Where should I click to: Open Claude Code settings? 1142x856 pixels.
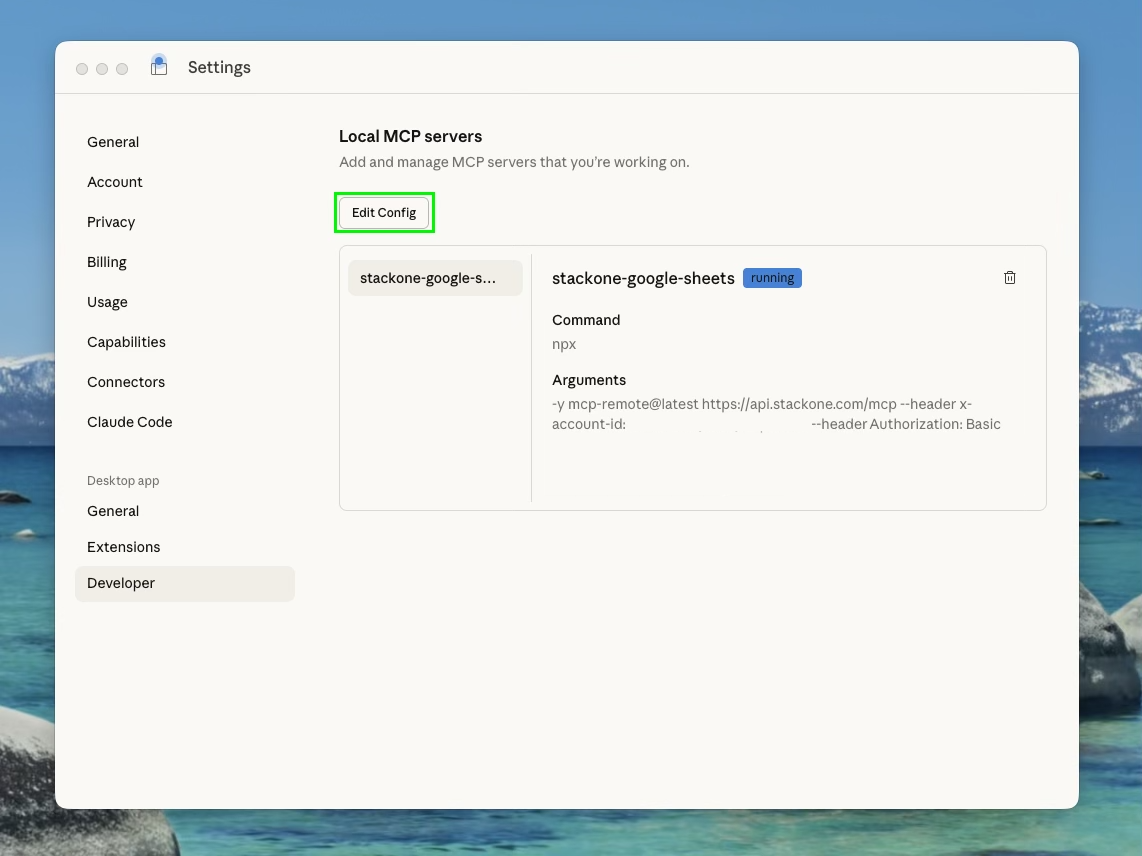(129, 421)
